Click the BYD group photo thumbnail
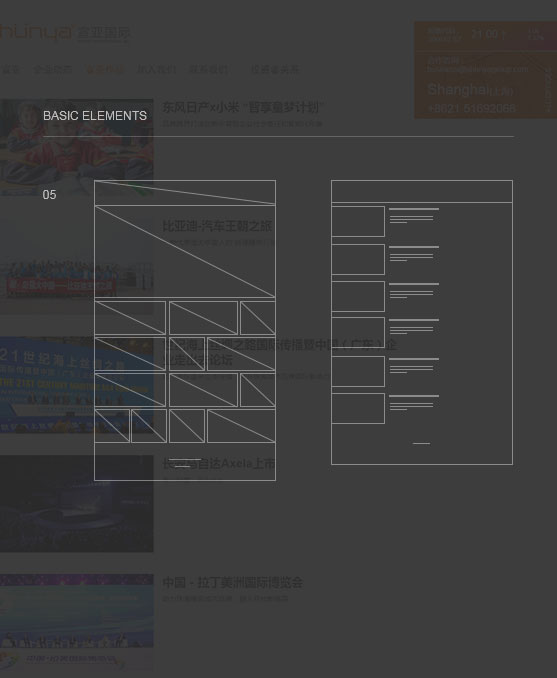Screen dimensions: 557x678 point(77,266)
